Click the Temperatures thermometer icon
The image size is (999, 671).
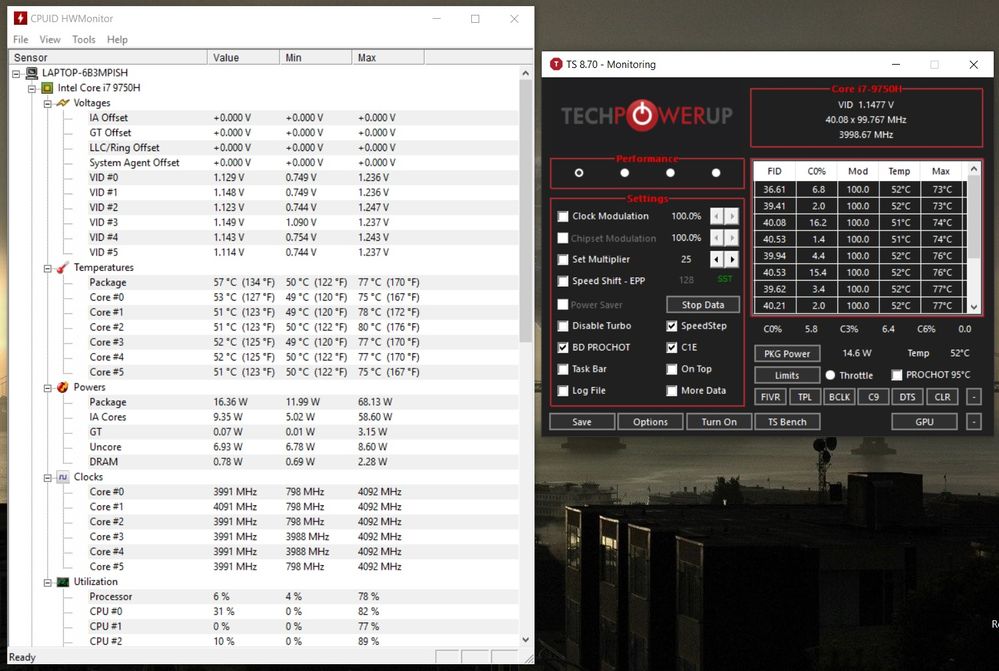(x=62, y=268)
